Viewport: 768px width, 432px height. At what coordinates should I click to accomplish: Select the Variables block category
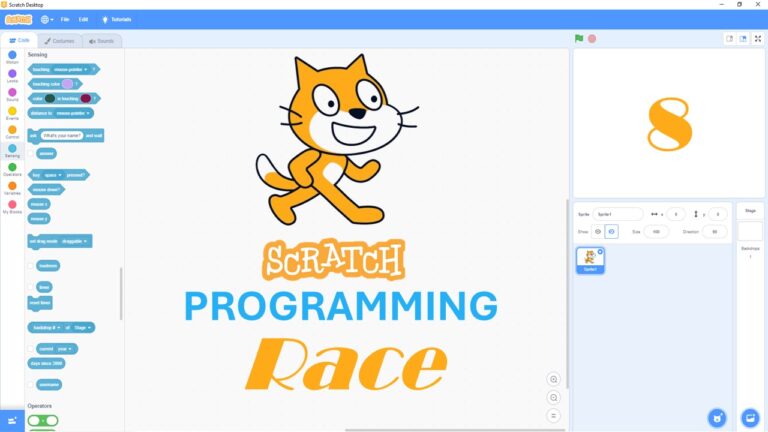coord(12,189)
